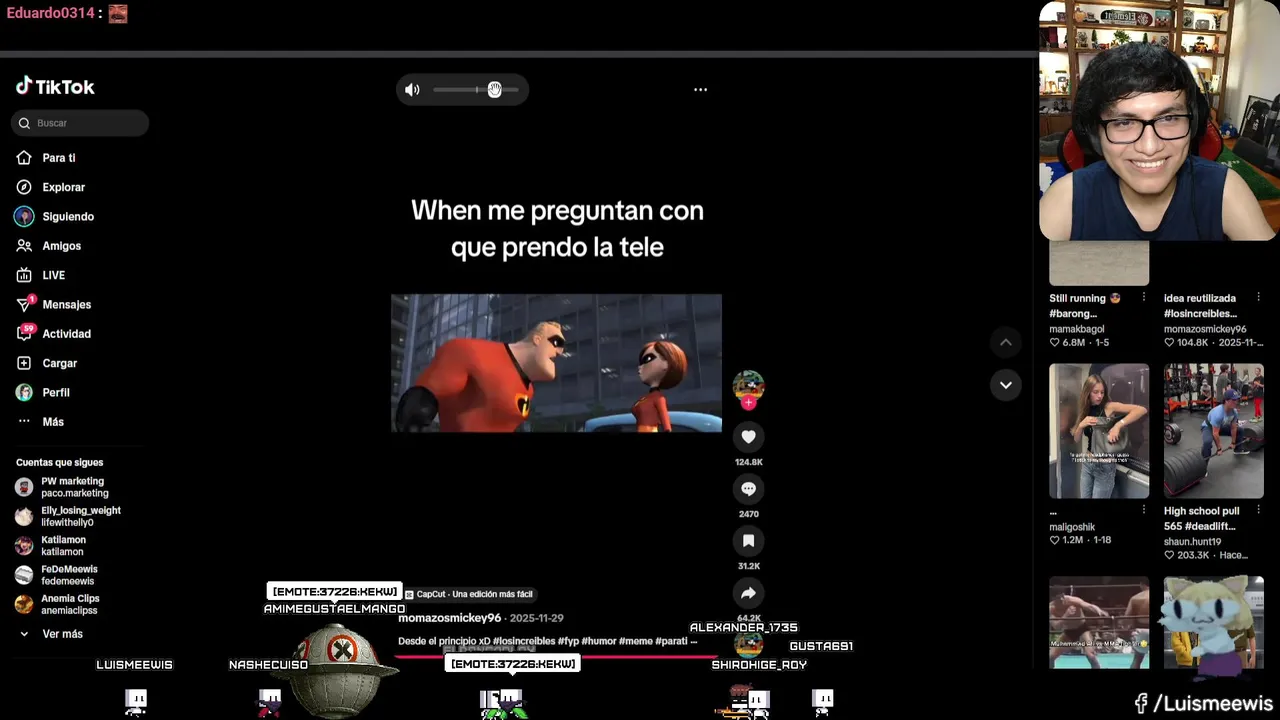The image size is (1280, 720).
Task: Click the Actividad icon with badge
Action: click(x=24, y=333)
